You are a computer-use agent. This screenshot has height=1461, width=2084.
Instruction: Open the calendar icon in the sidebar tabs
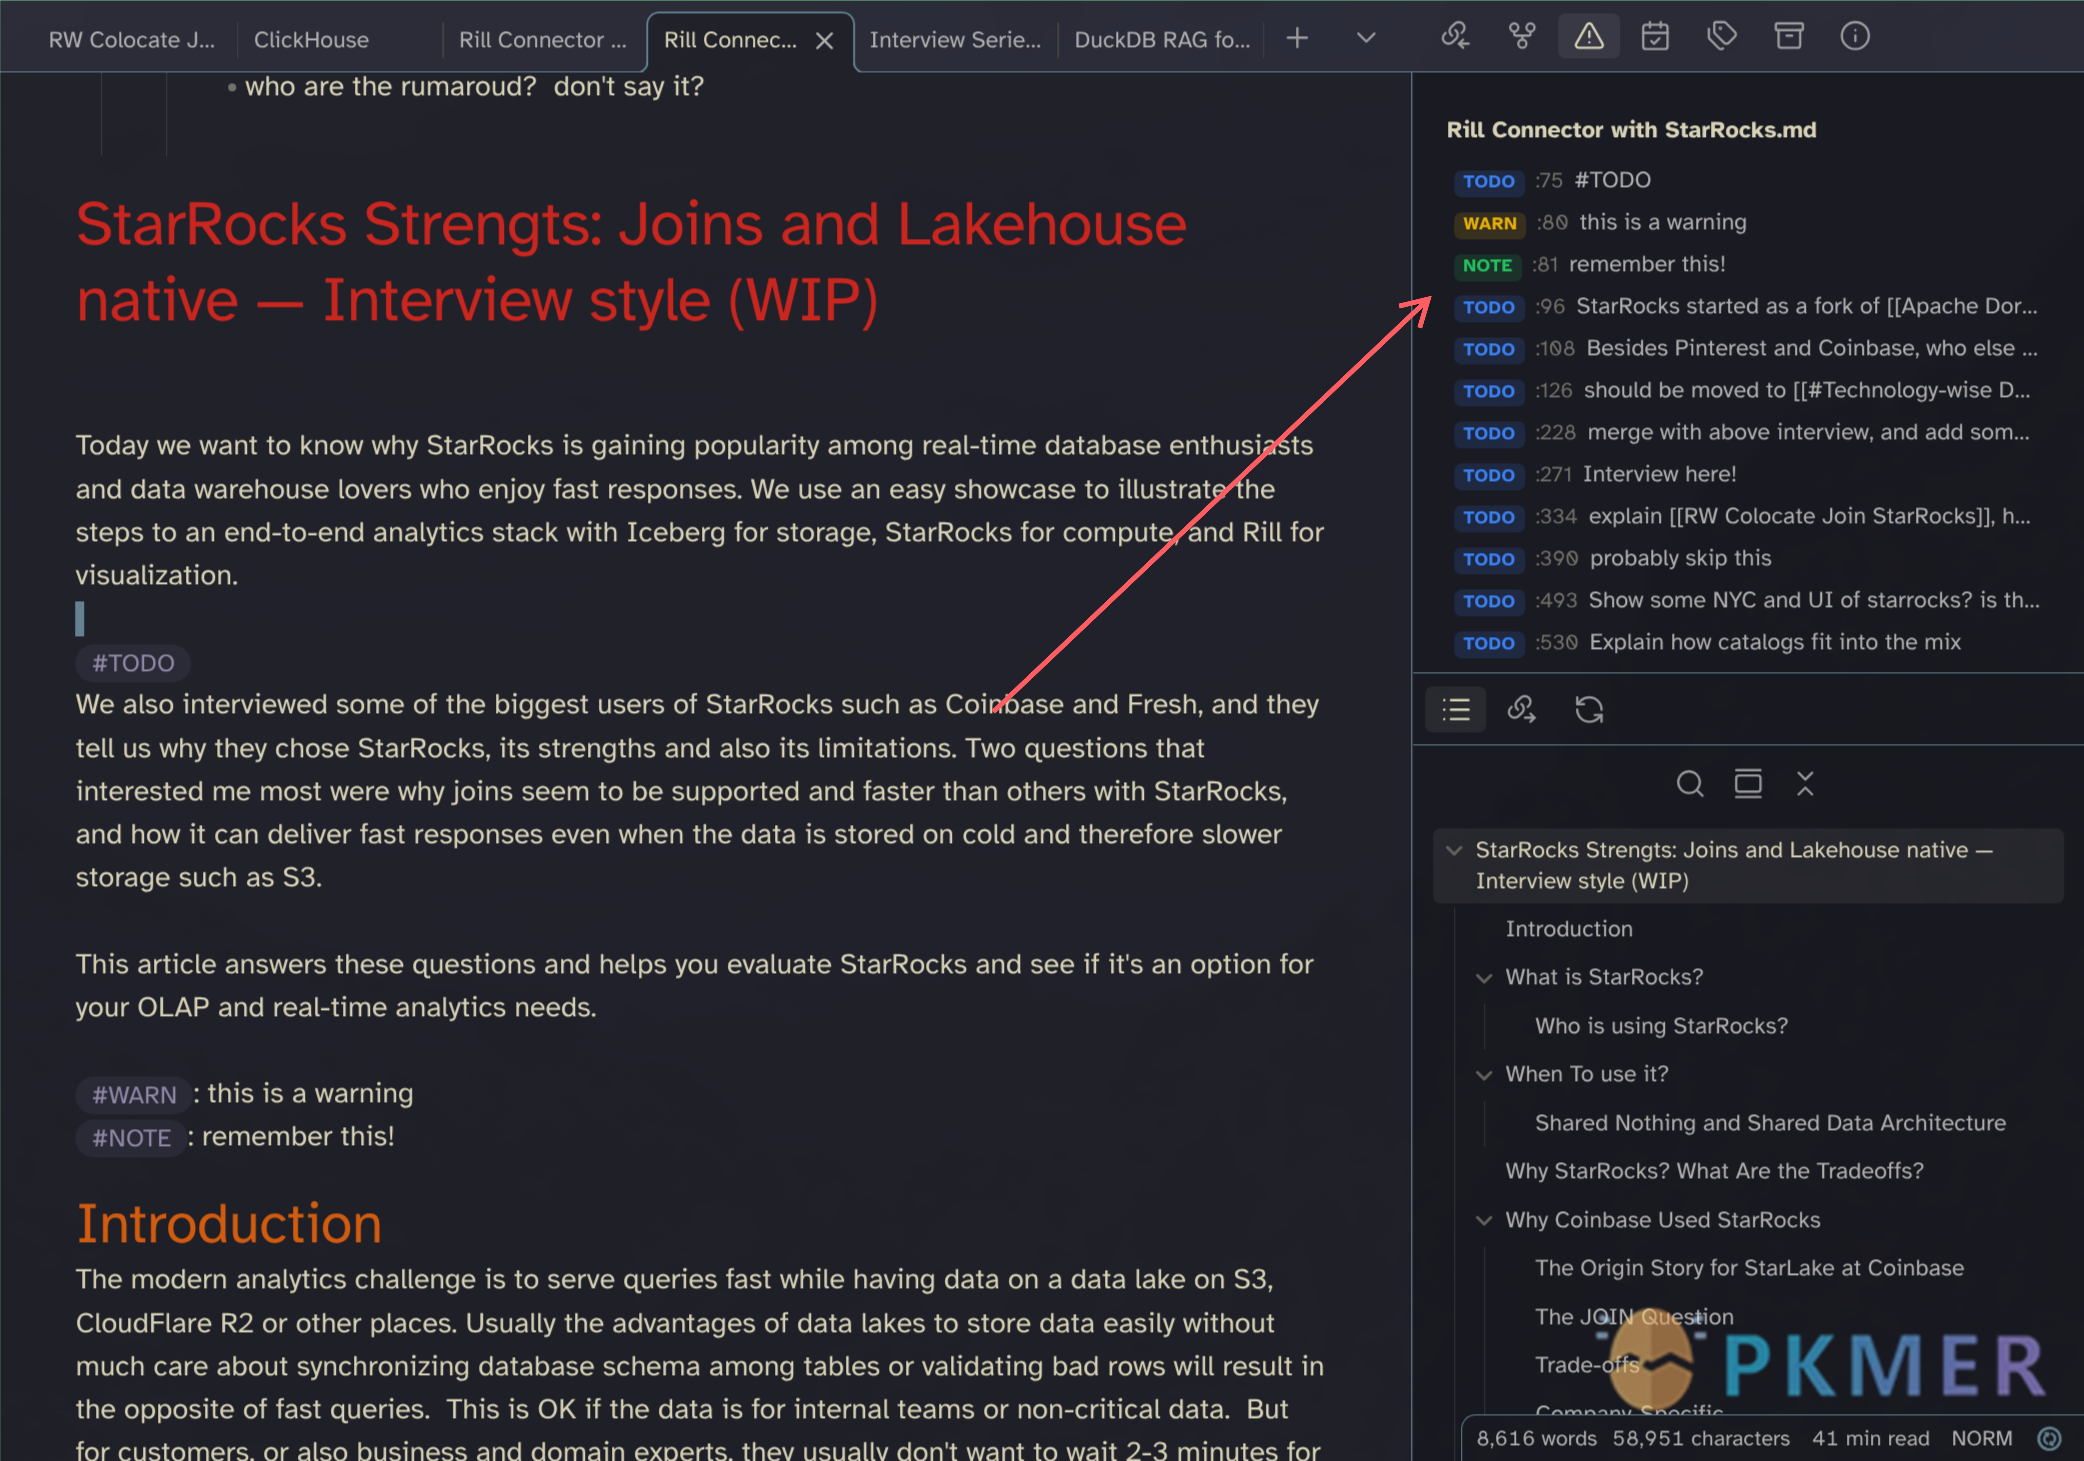(1655, 37)
